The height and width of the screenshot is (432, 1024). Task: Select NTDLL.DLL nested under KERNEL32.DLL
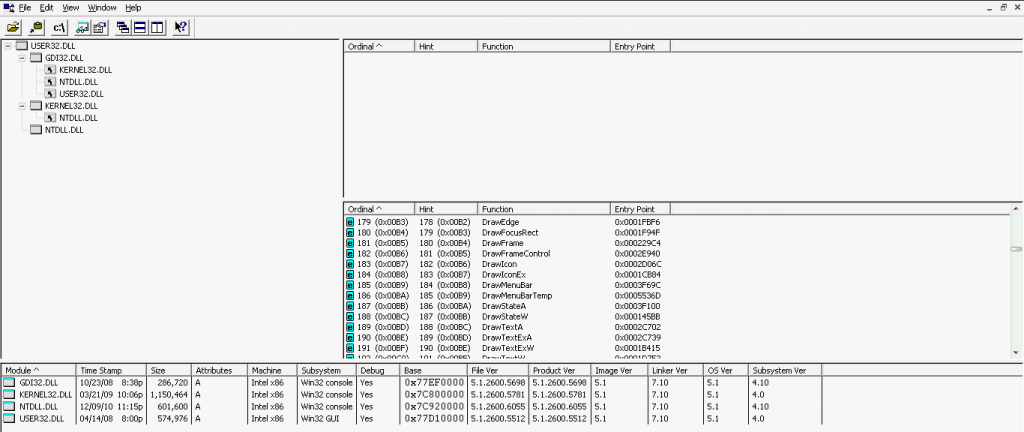click(78, 118)
